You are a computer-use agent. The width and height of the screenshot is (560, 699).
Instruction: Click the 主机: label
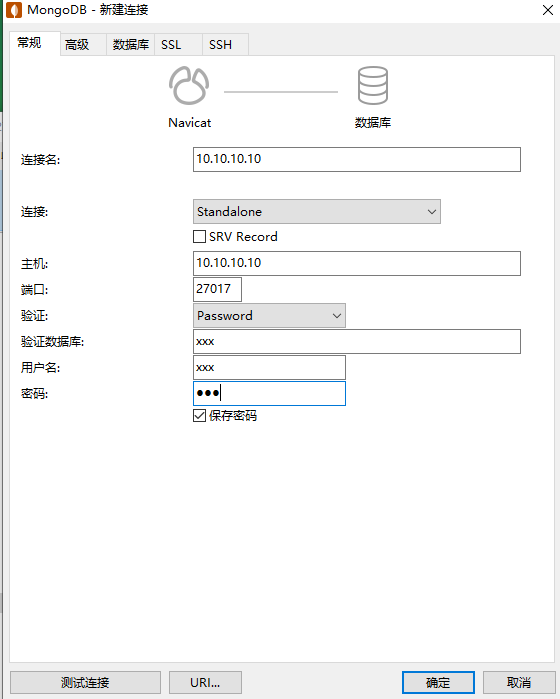click(34, 263)
